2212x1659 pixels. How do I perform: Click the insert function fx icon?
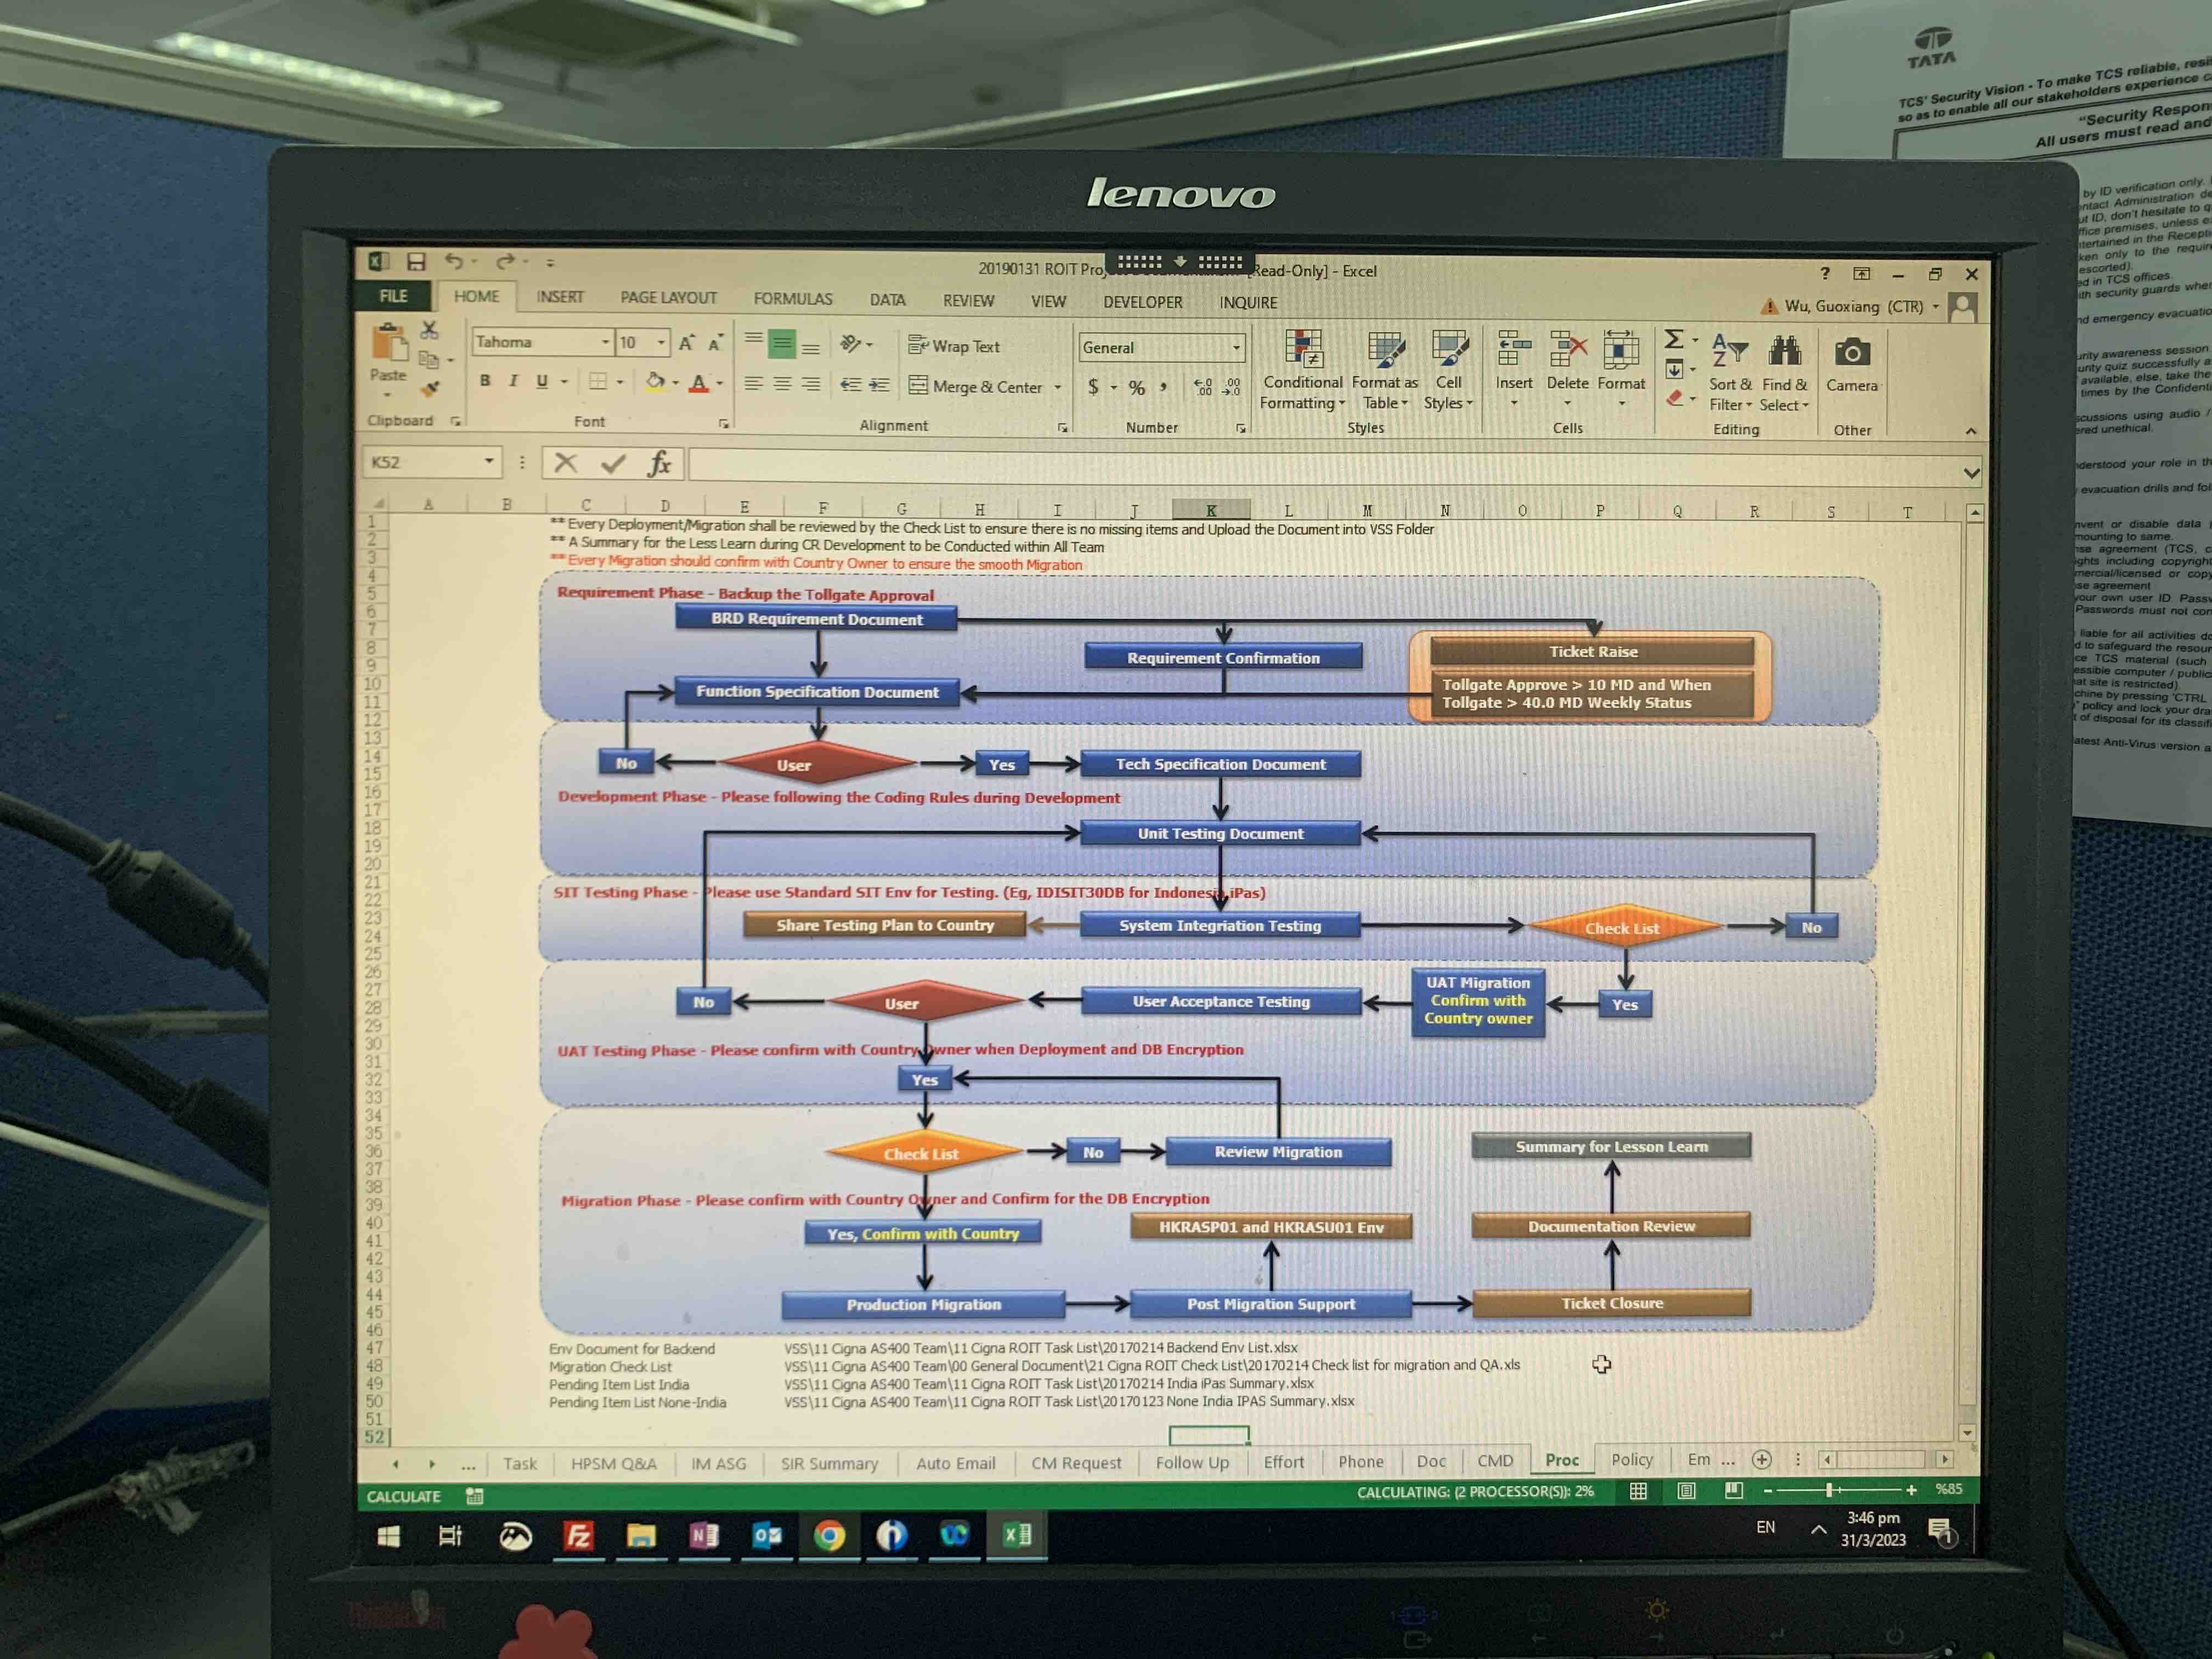tap(660, 463)
